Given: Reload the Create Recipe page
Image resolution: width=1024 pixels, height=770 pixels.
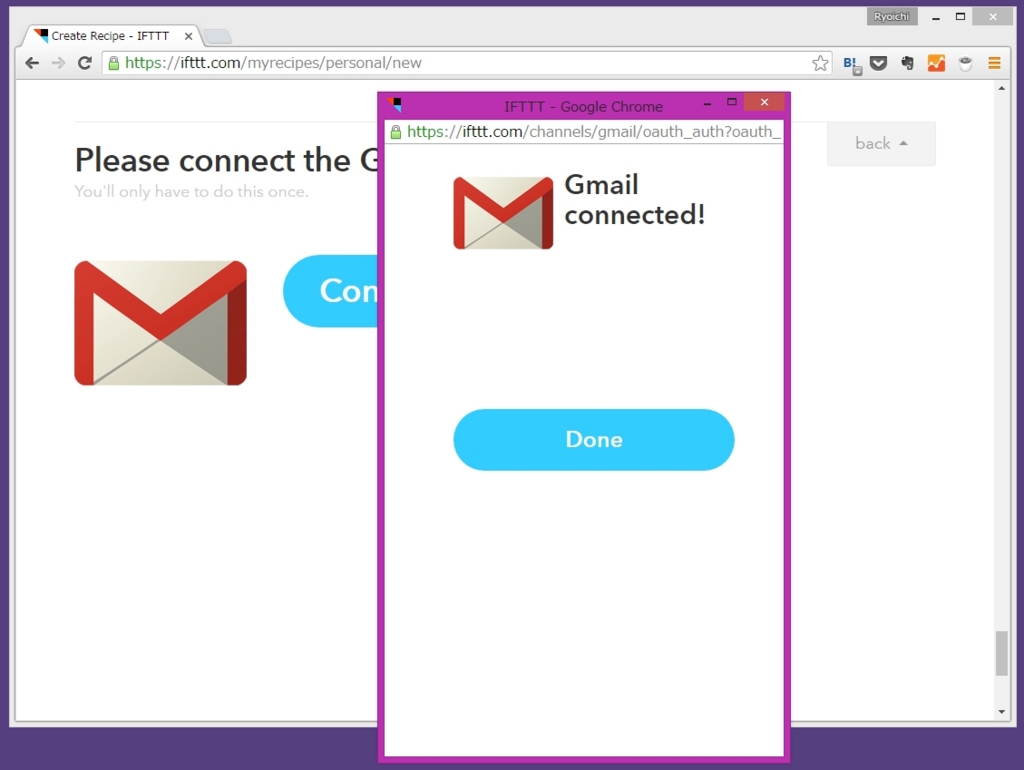Looking at the screenshot, I should [85, 63].
